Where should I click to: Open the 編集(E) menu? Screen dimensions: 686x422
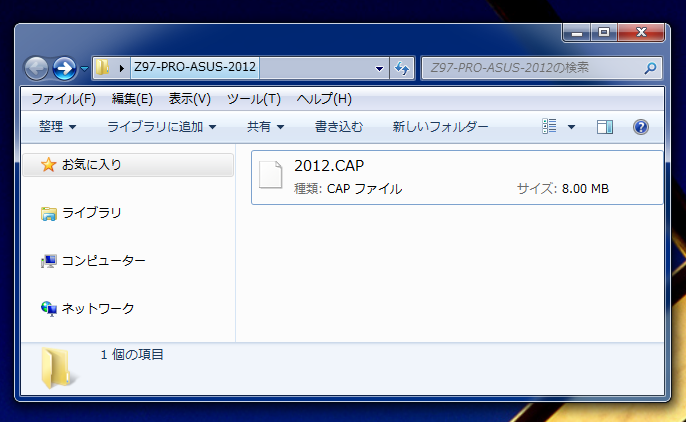click(x=132, y=99)
